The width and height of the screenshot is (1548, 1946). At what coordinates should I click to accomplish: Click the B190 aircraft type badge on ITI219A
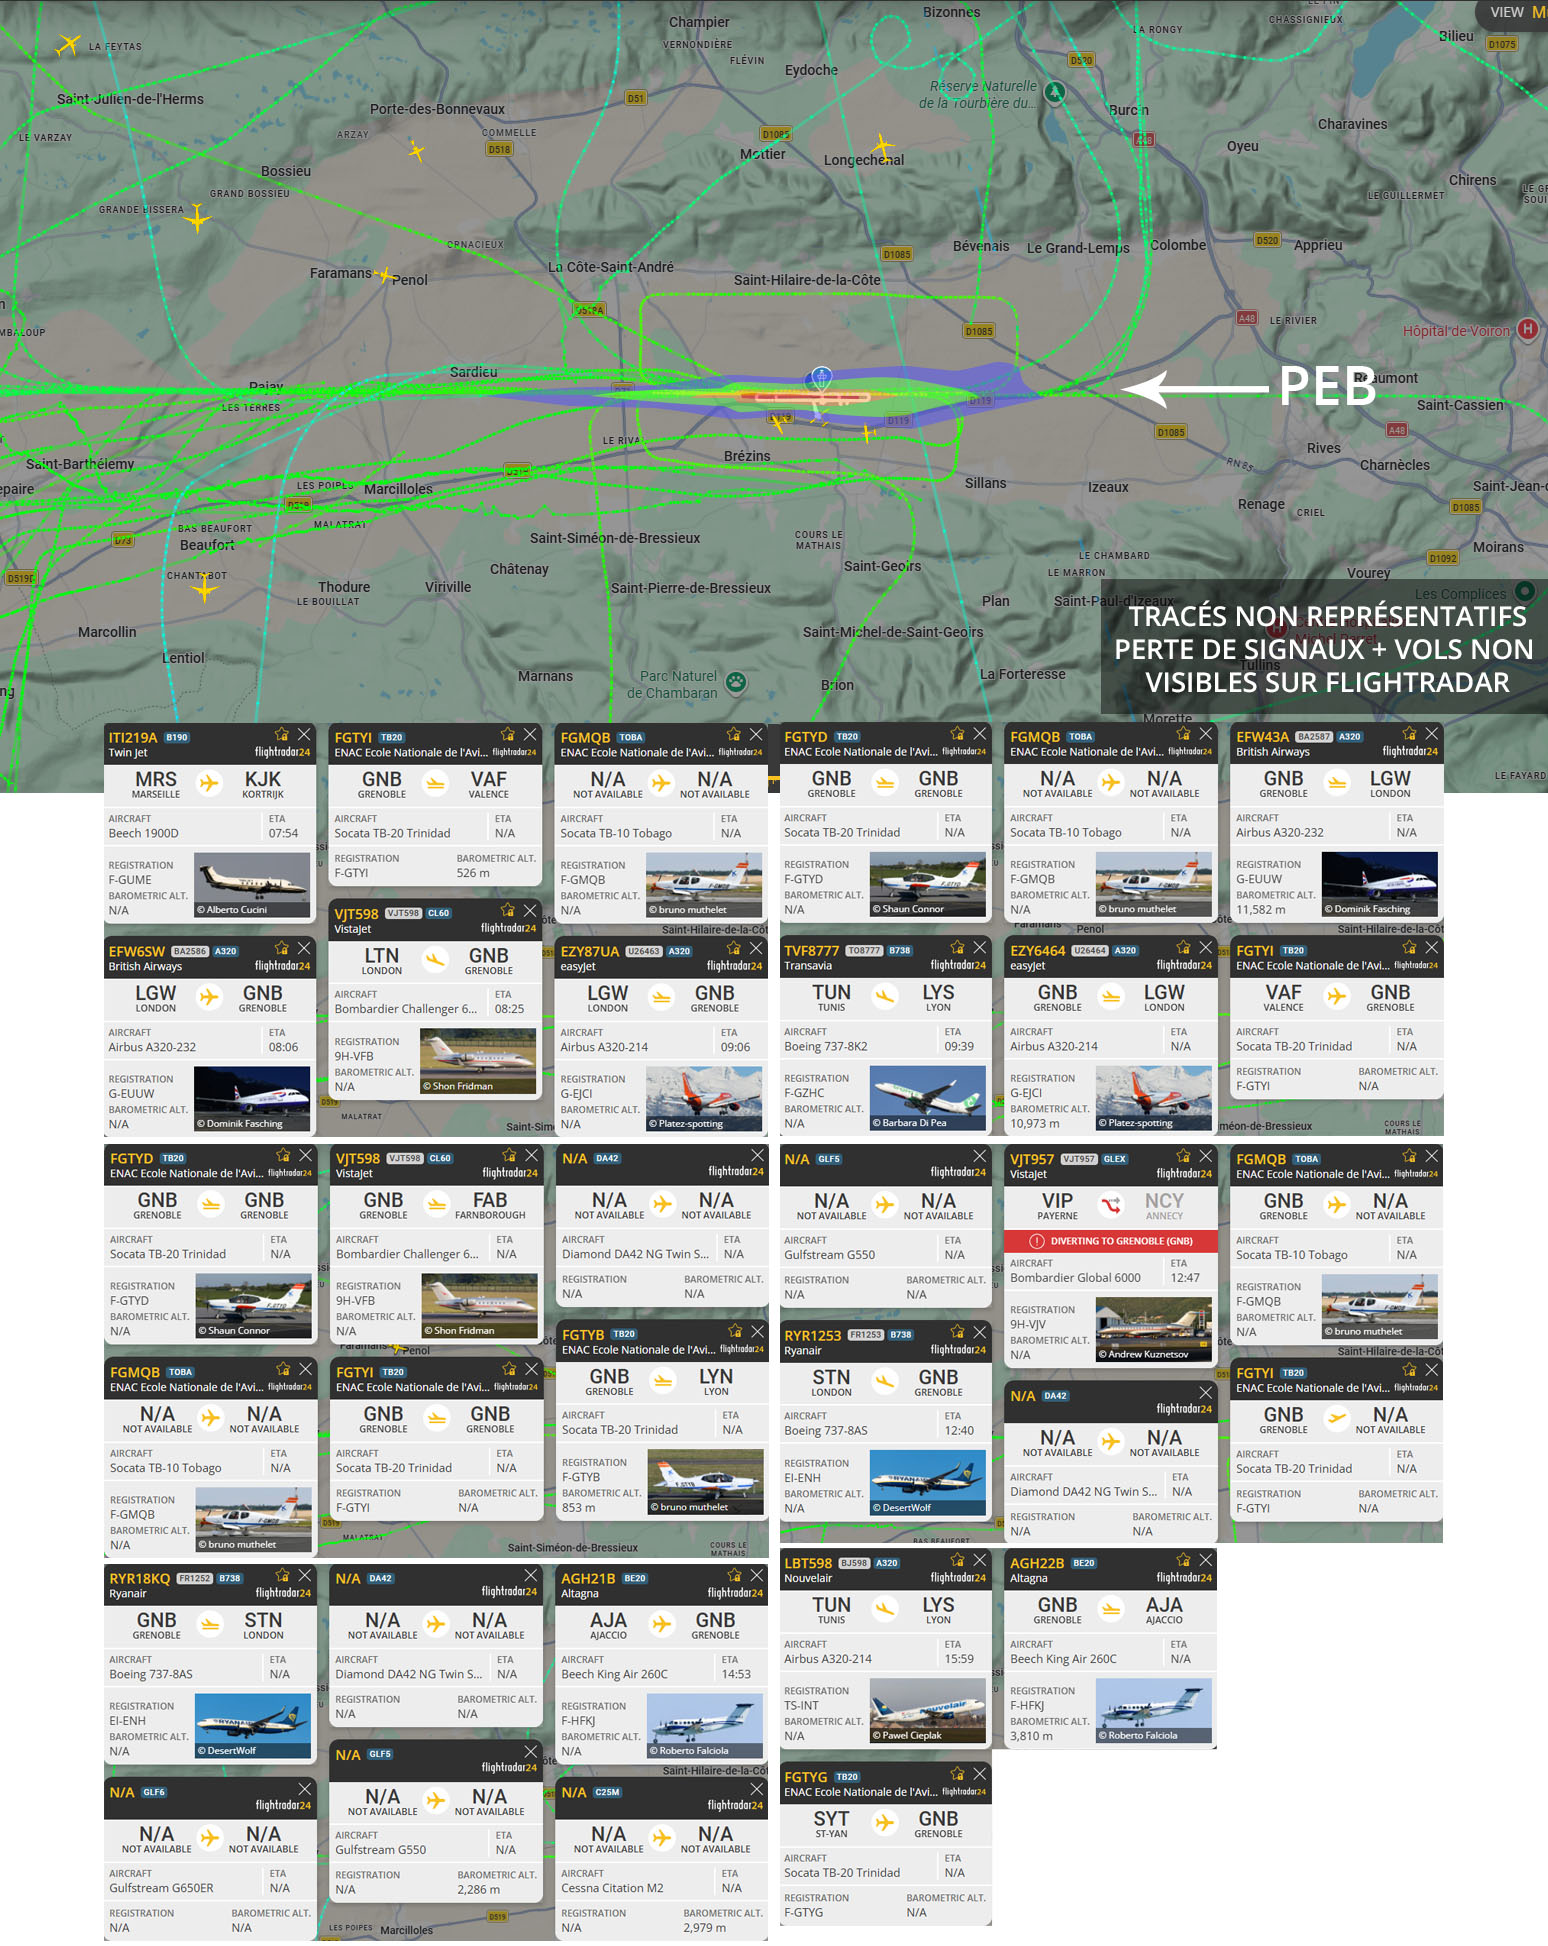click(177, 738)
